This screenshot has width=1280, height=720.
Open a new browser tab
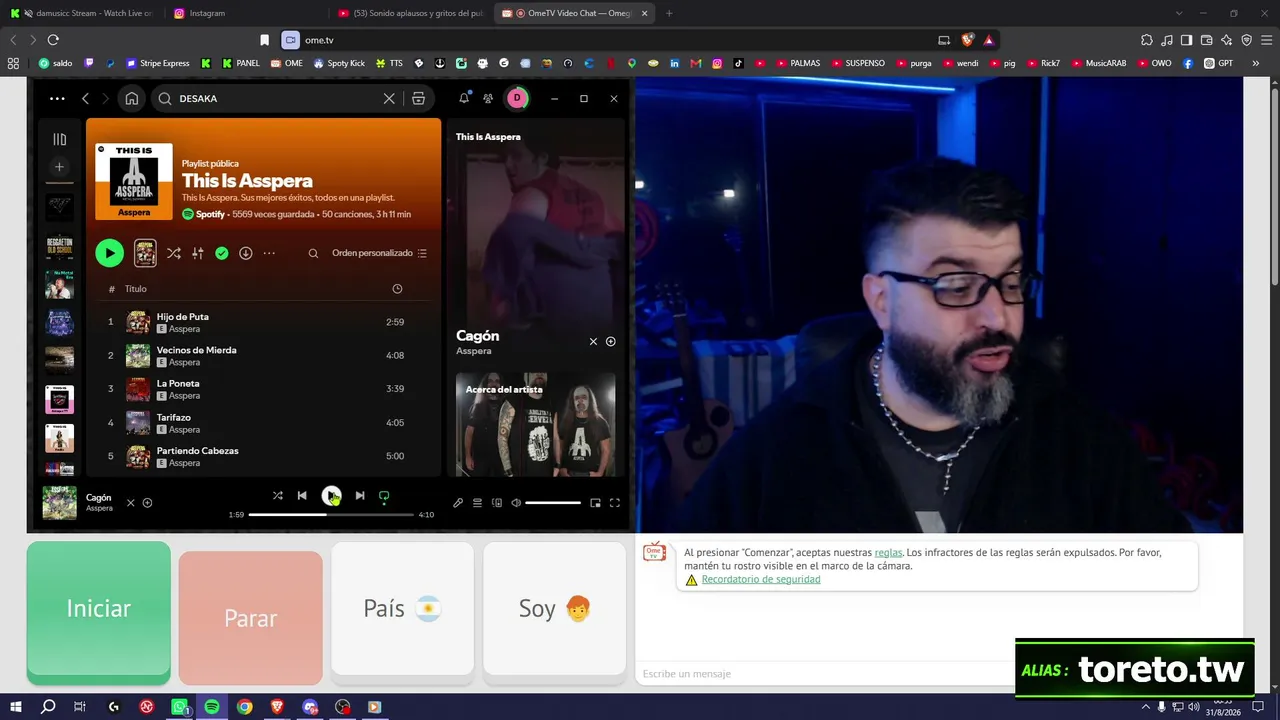point(669,13)
